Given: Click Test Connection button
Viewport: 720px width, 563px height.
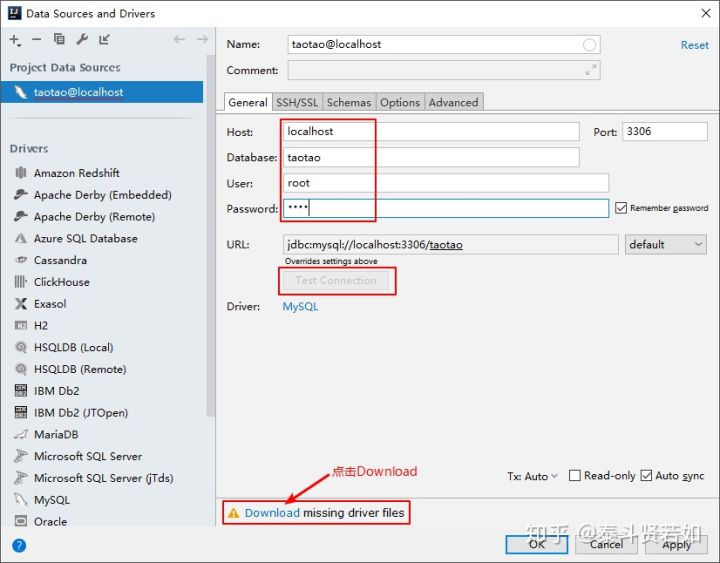Looking at the screenshot, I should click(x=336, y=281).
